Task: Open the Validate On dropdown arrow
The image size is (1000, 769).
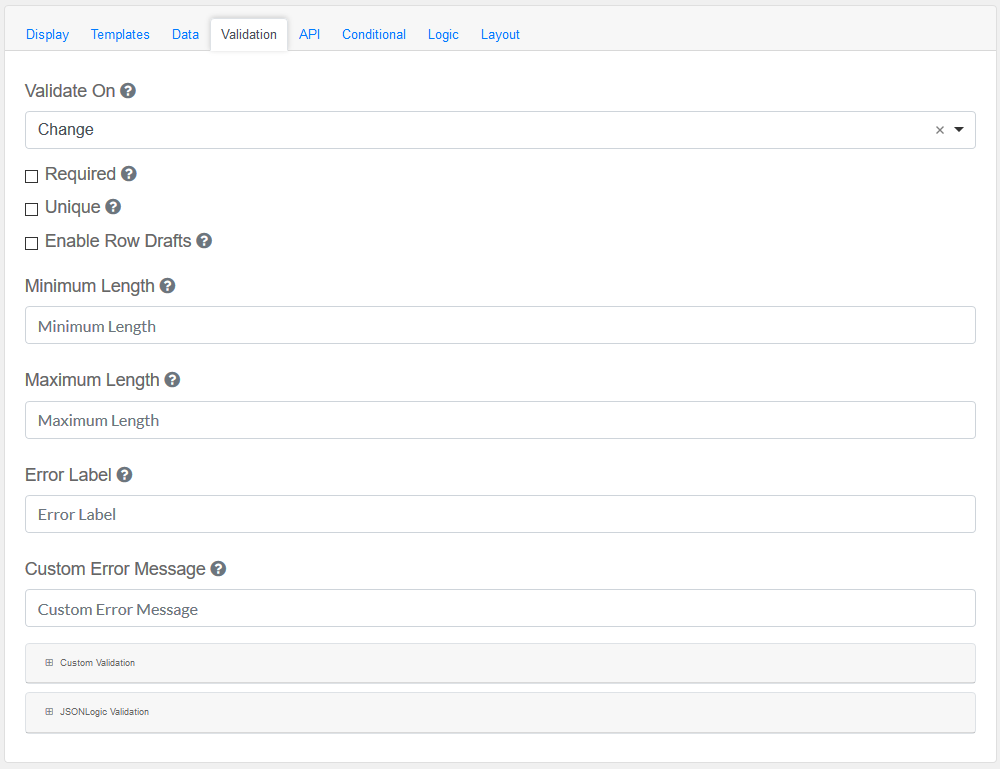Action: click(x=959, y=130)
